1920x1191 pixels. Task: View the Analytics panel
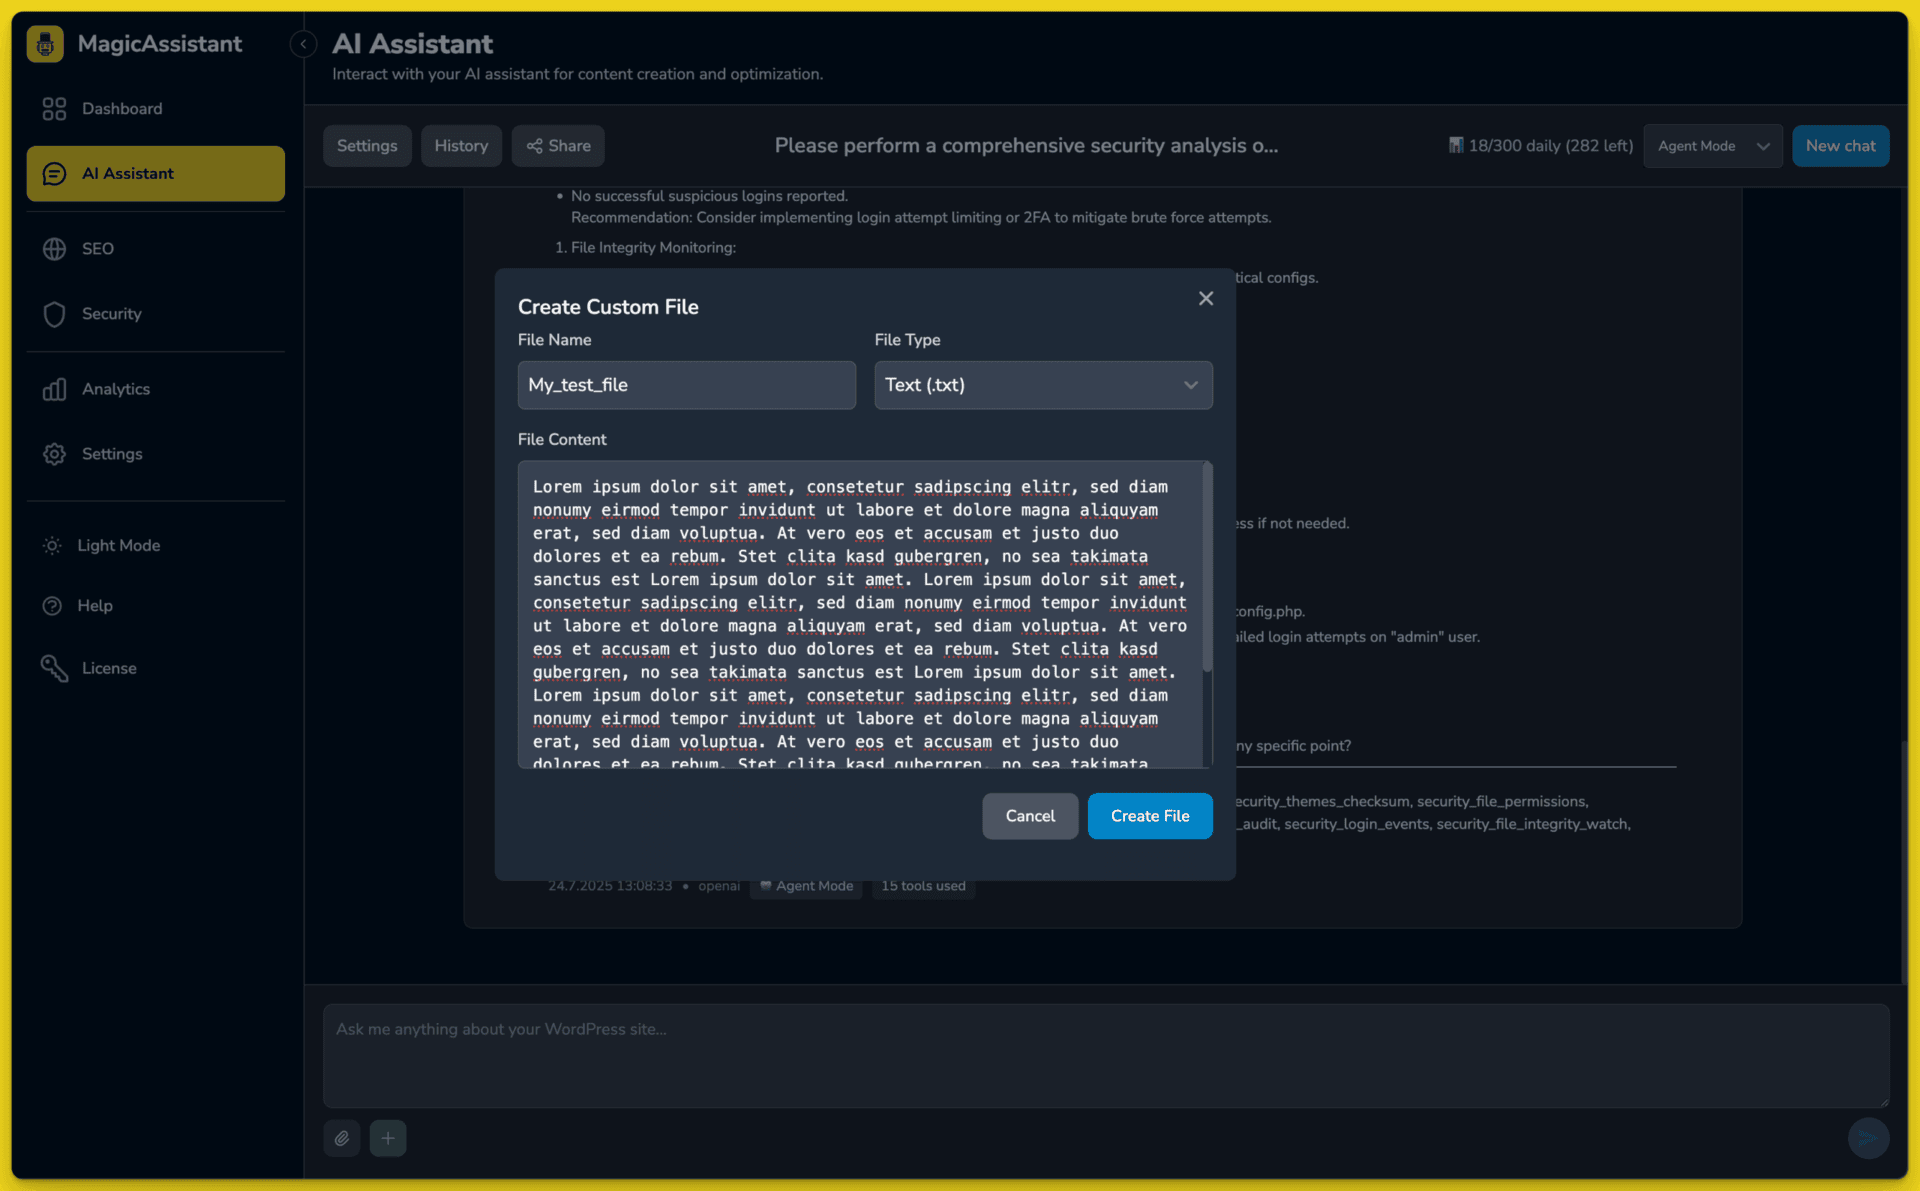116,389
